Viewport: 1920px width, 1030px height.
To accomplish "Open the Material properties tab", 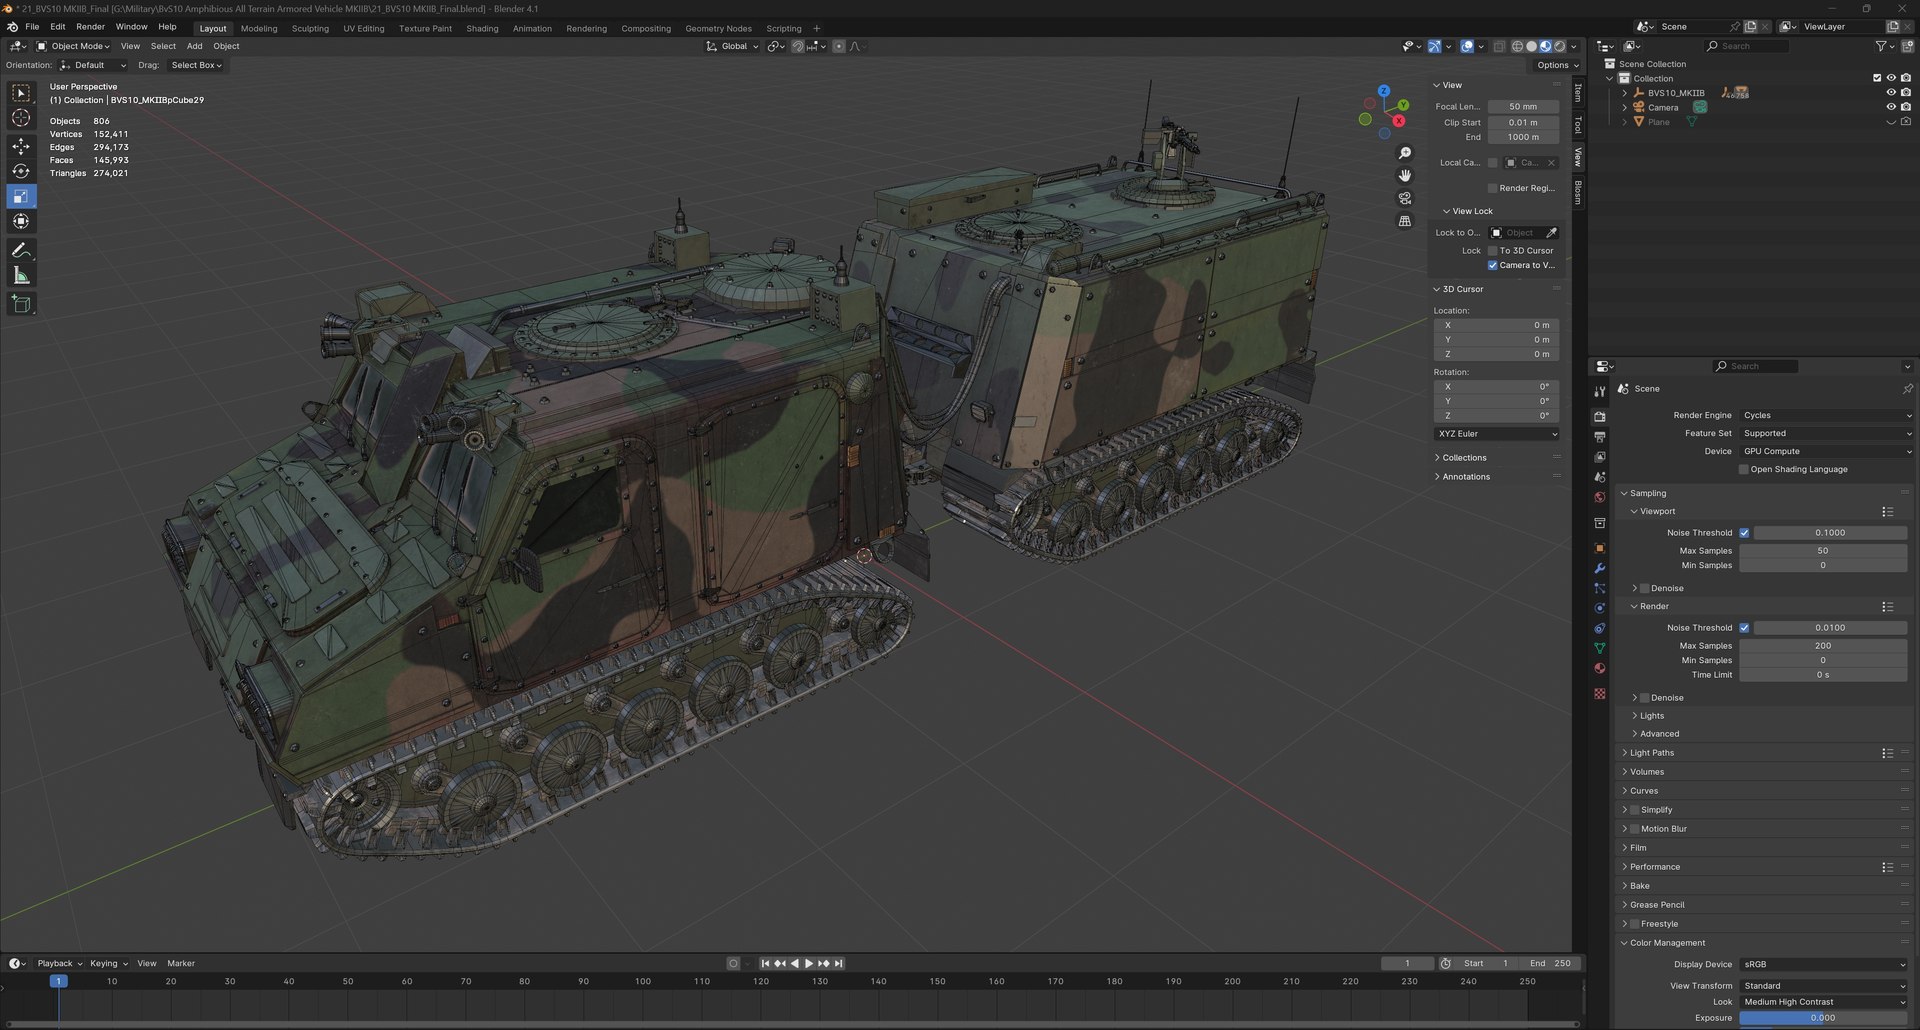I will [x=1600, y=668].
